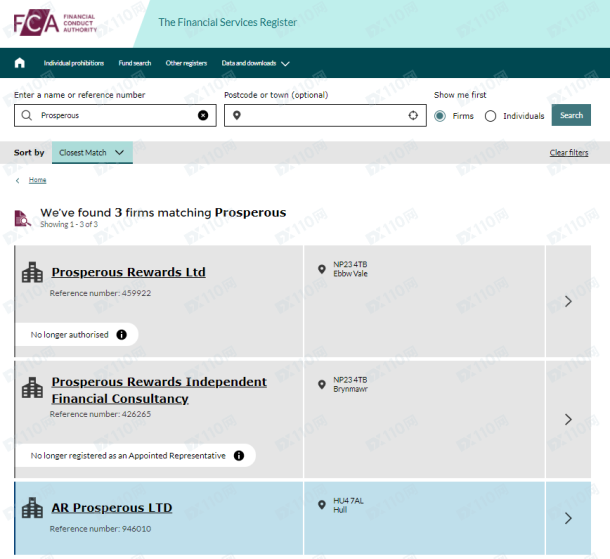Click the Home breadcrumb link
Image resolution: width=610 pixels, height=559 pixels.
(37, 180)
